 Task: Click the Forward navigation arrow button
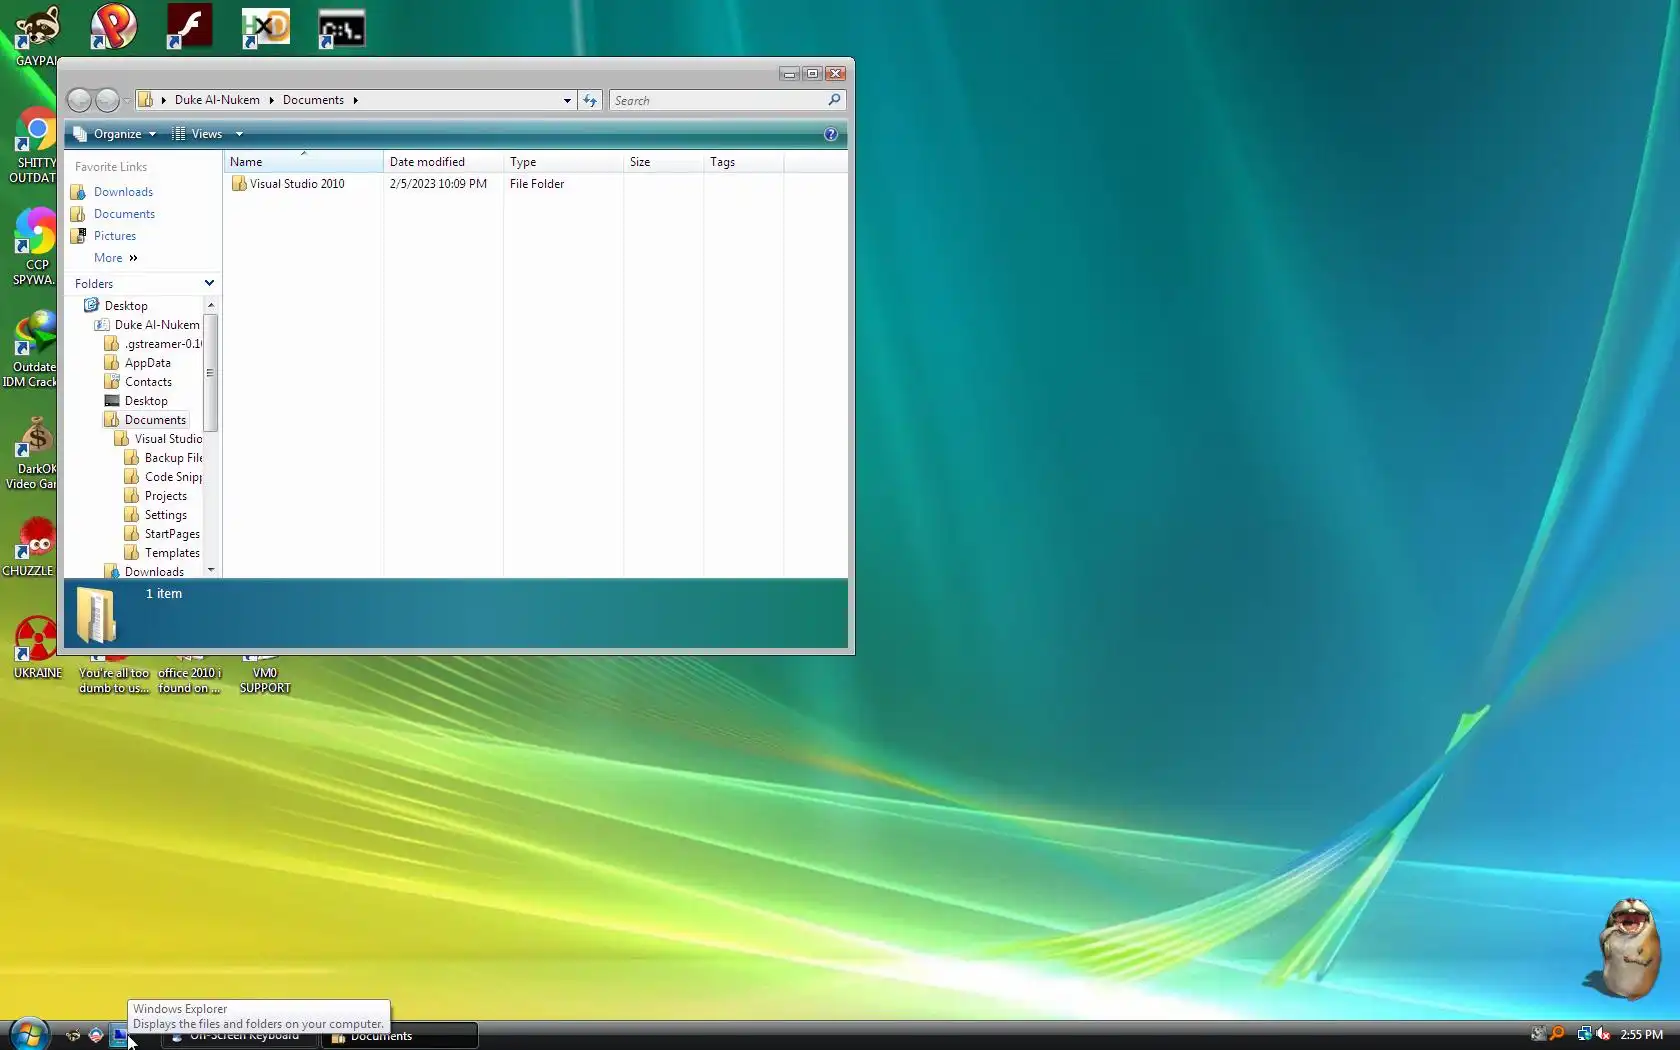tap(107, 100)
